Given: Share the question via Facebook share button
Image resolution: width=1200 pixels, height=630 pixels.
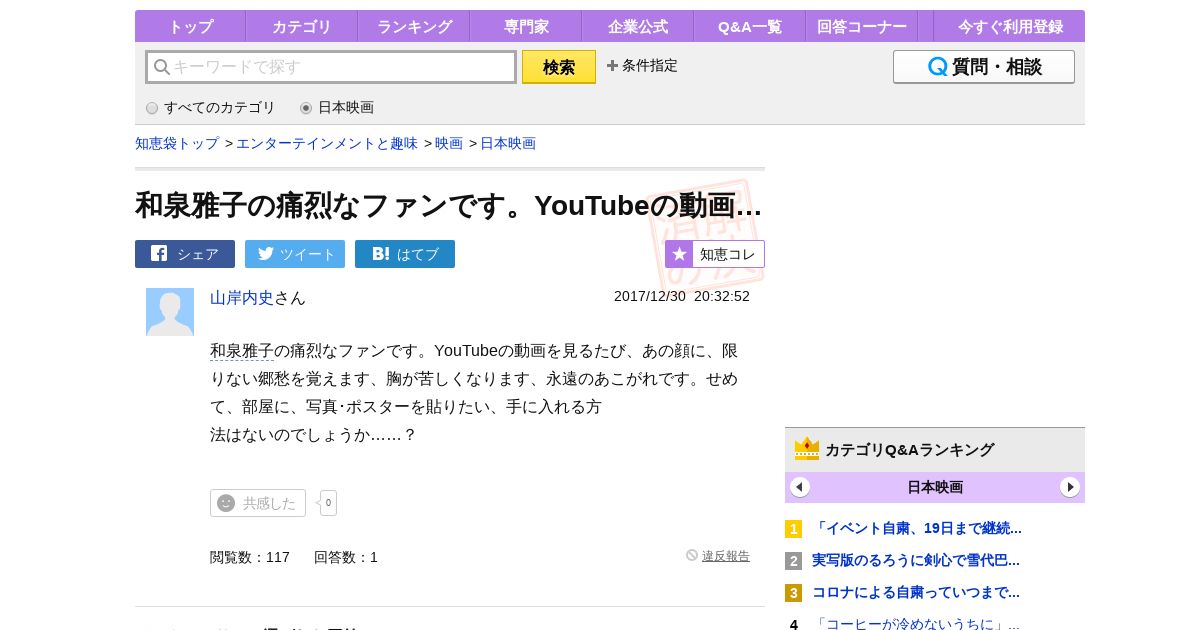Looking at the screenshot, I should pos(185,254).
